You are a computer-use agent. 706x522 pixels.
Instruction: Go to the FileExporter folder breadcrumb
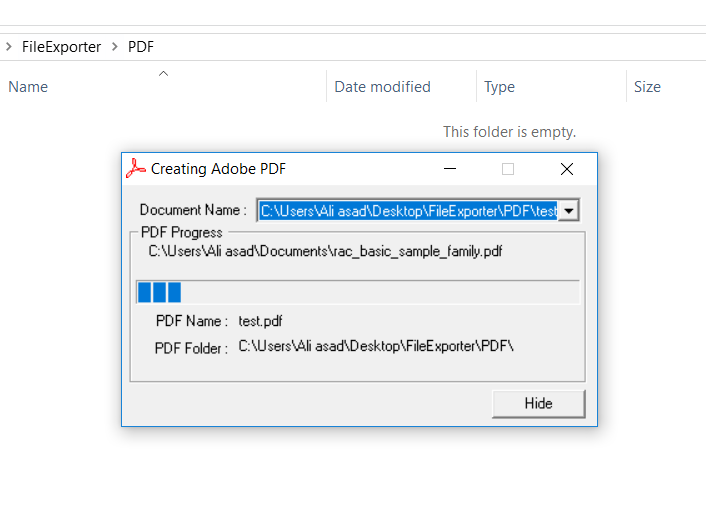coord(61,47)
